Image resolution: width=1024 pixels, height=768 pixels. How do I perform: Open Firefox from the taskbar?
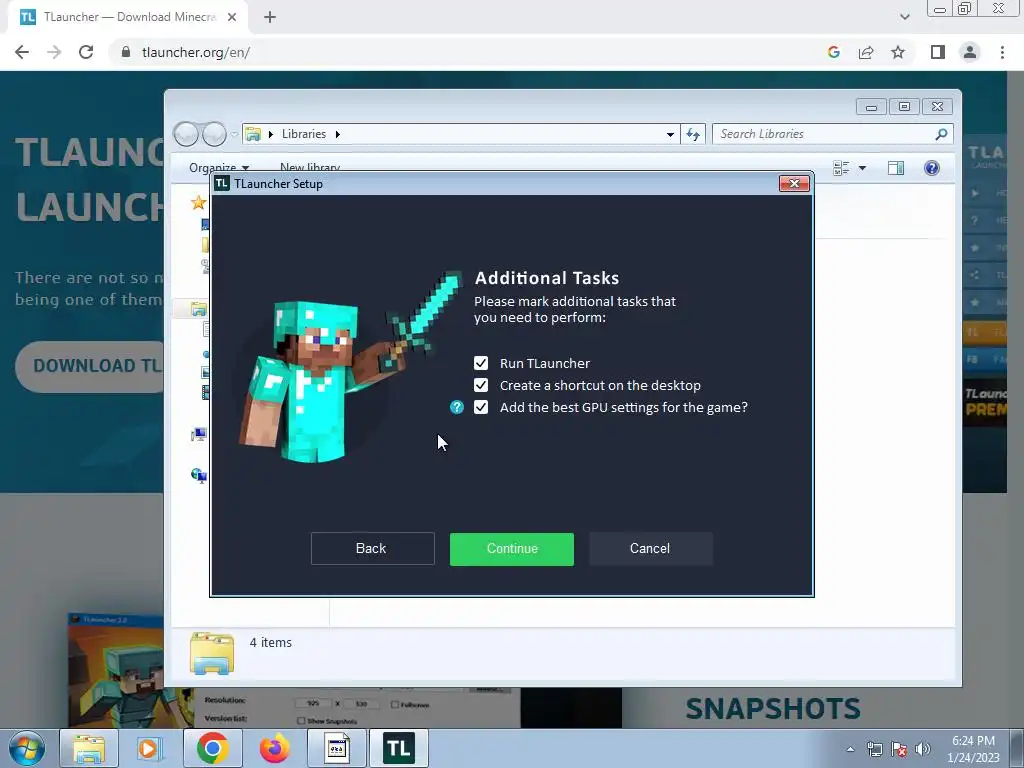274,748
